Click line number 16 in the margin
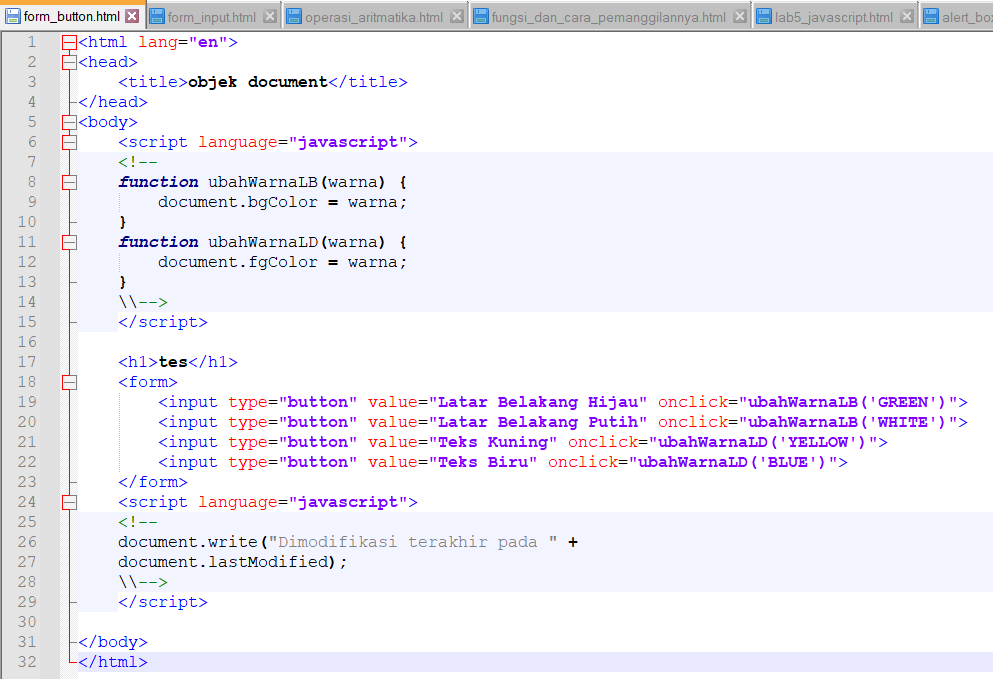The image size is (993, 679). (x=27, y=342)
